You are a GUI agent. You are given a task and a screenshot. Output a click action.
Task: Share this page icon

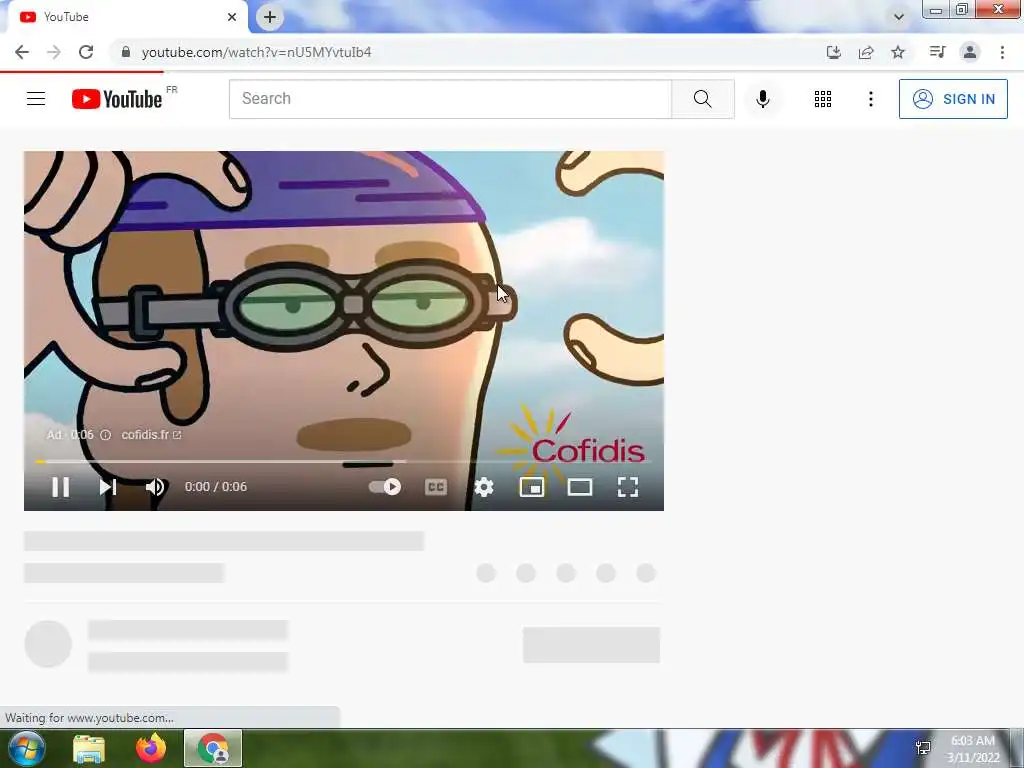point(866,52)
